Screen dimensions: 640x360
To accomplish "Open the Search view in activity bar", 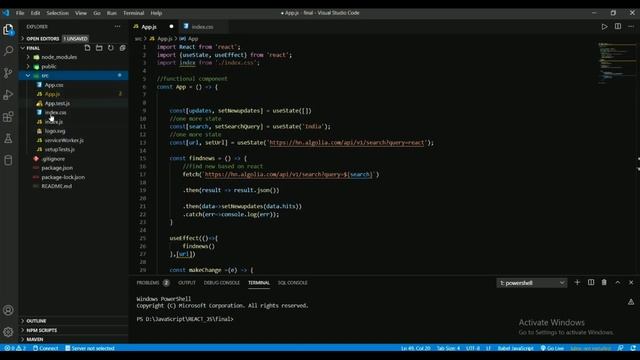I will click(x=8, y=51).
